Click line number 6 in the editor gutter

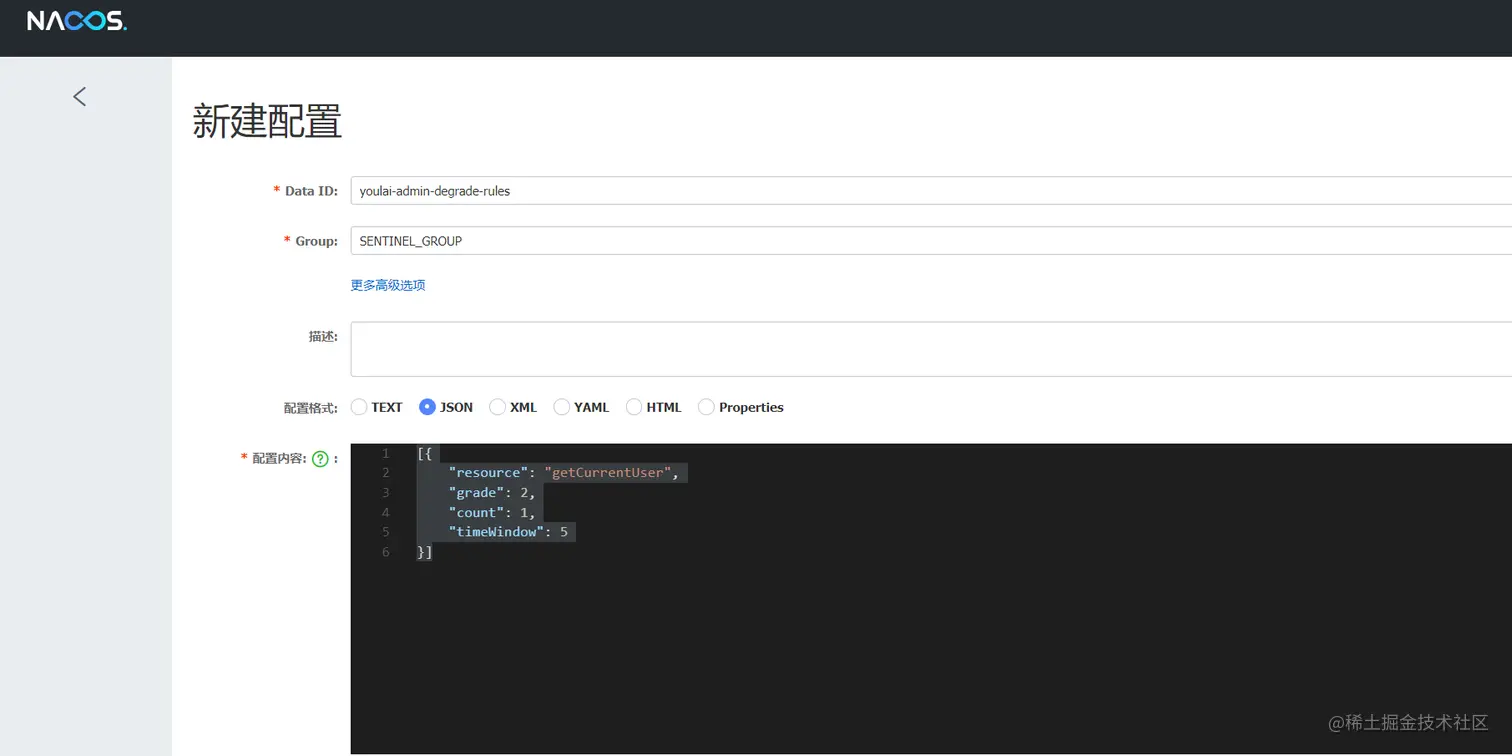[x=386, y=552]
